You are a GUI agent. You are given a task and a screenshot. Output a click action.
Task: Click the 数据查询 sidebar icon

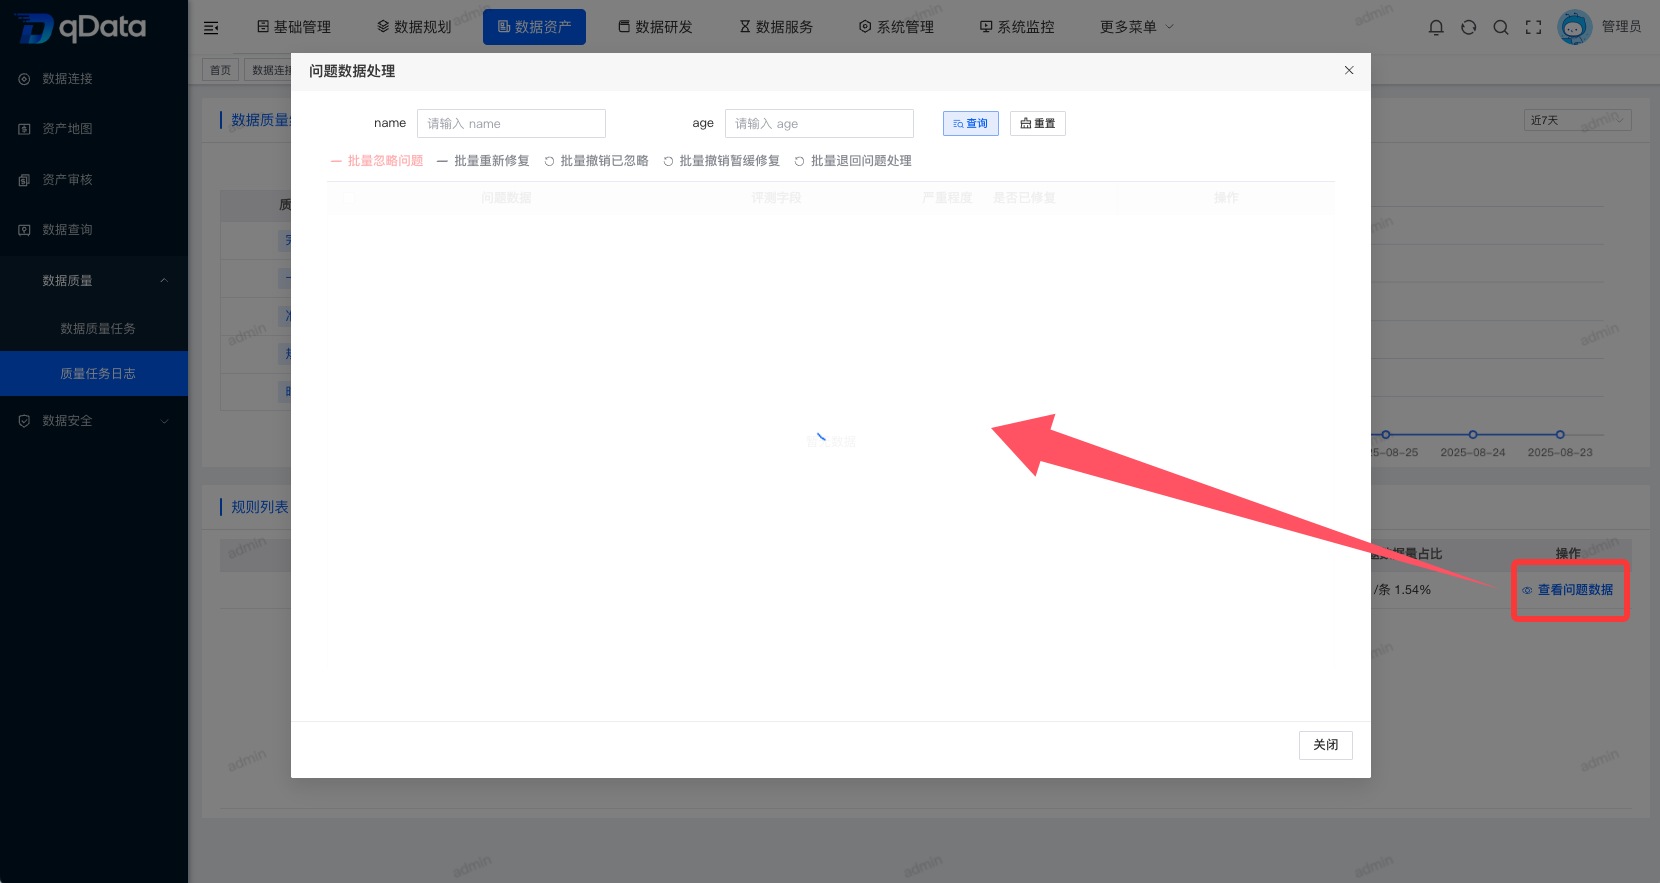click(24, 230)
